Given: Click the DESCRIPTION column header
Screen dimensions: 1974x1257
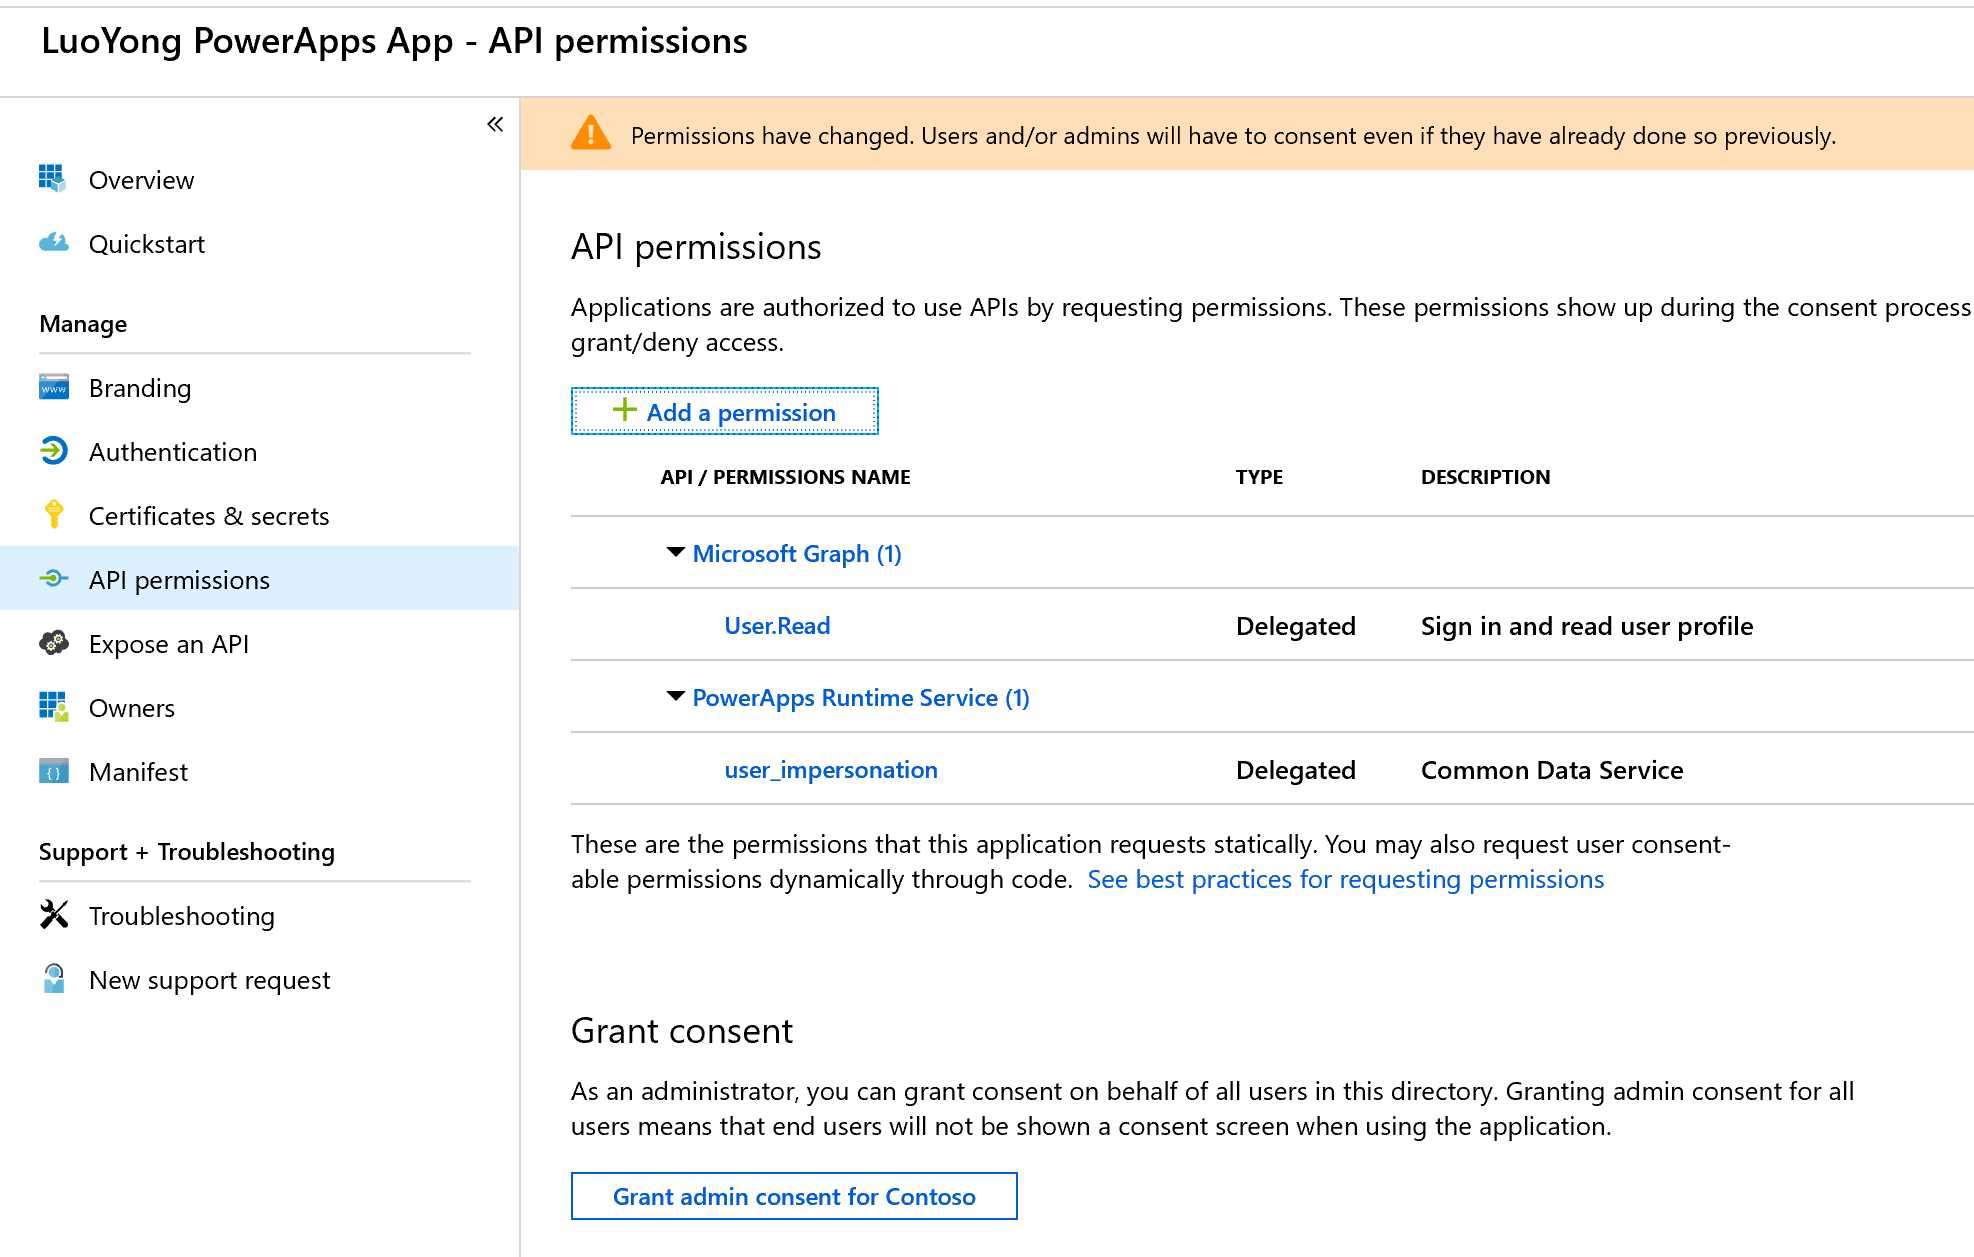Looking at the screenshot, I should point(1485,477).
